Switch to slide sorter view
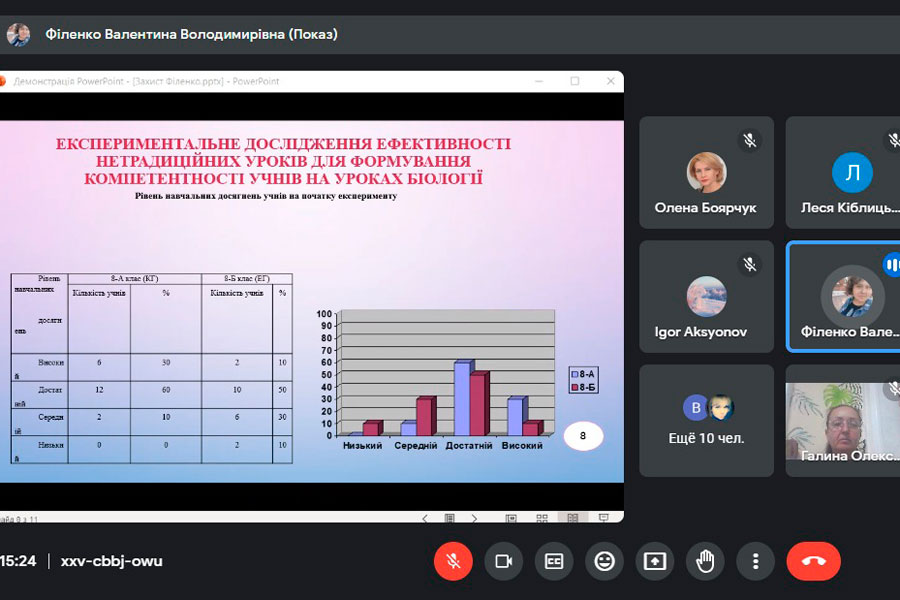 pos(541,518)
